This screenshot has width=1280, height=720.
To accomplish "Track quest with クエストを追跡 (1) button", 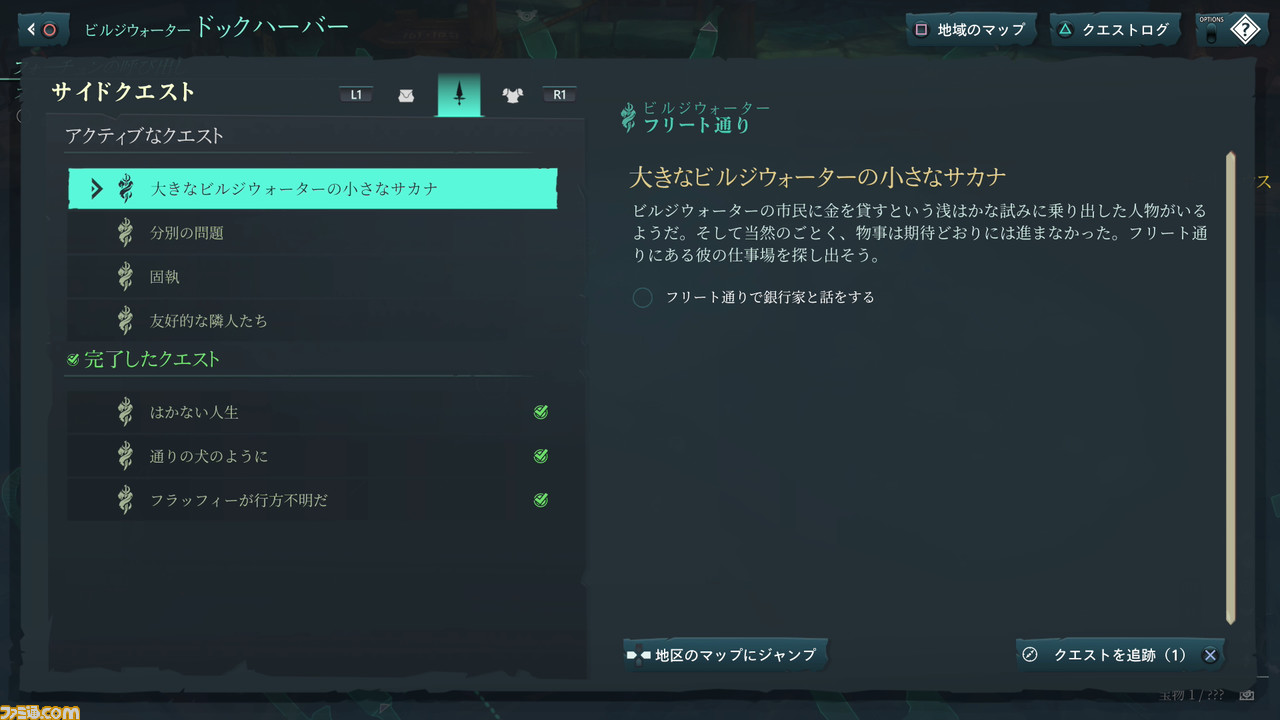I will point(1119,655).
